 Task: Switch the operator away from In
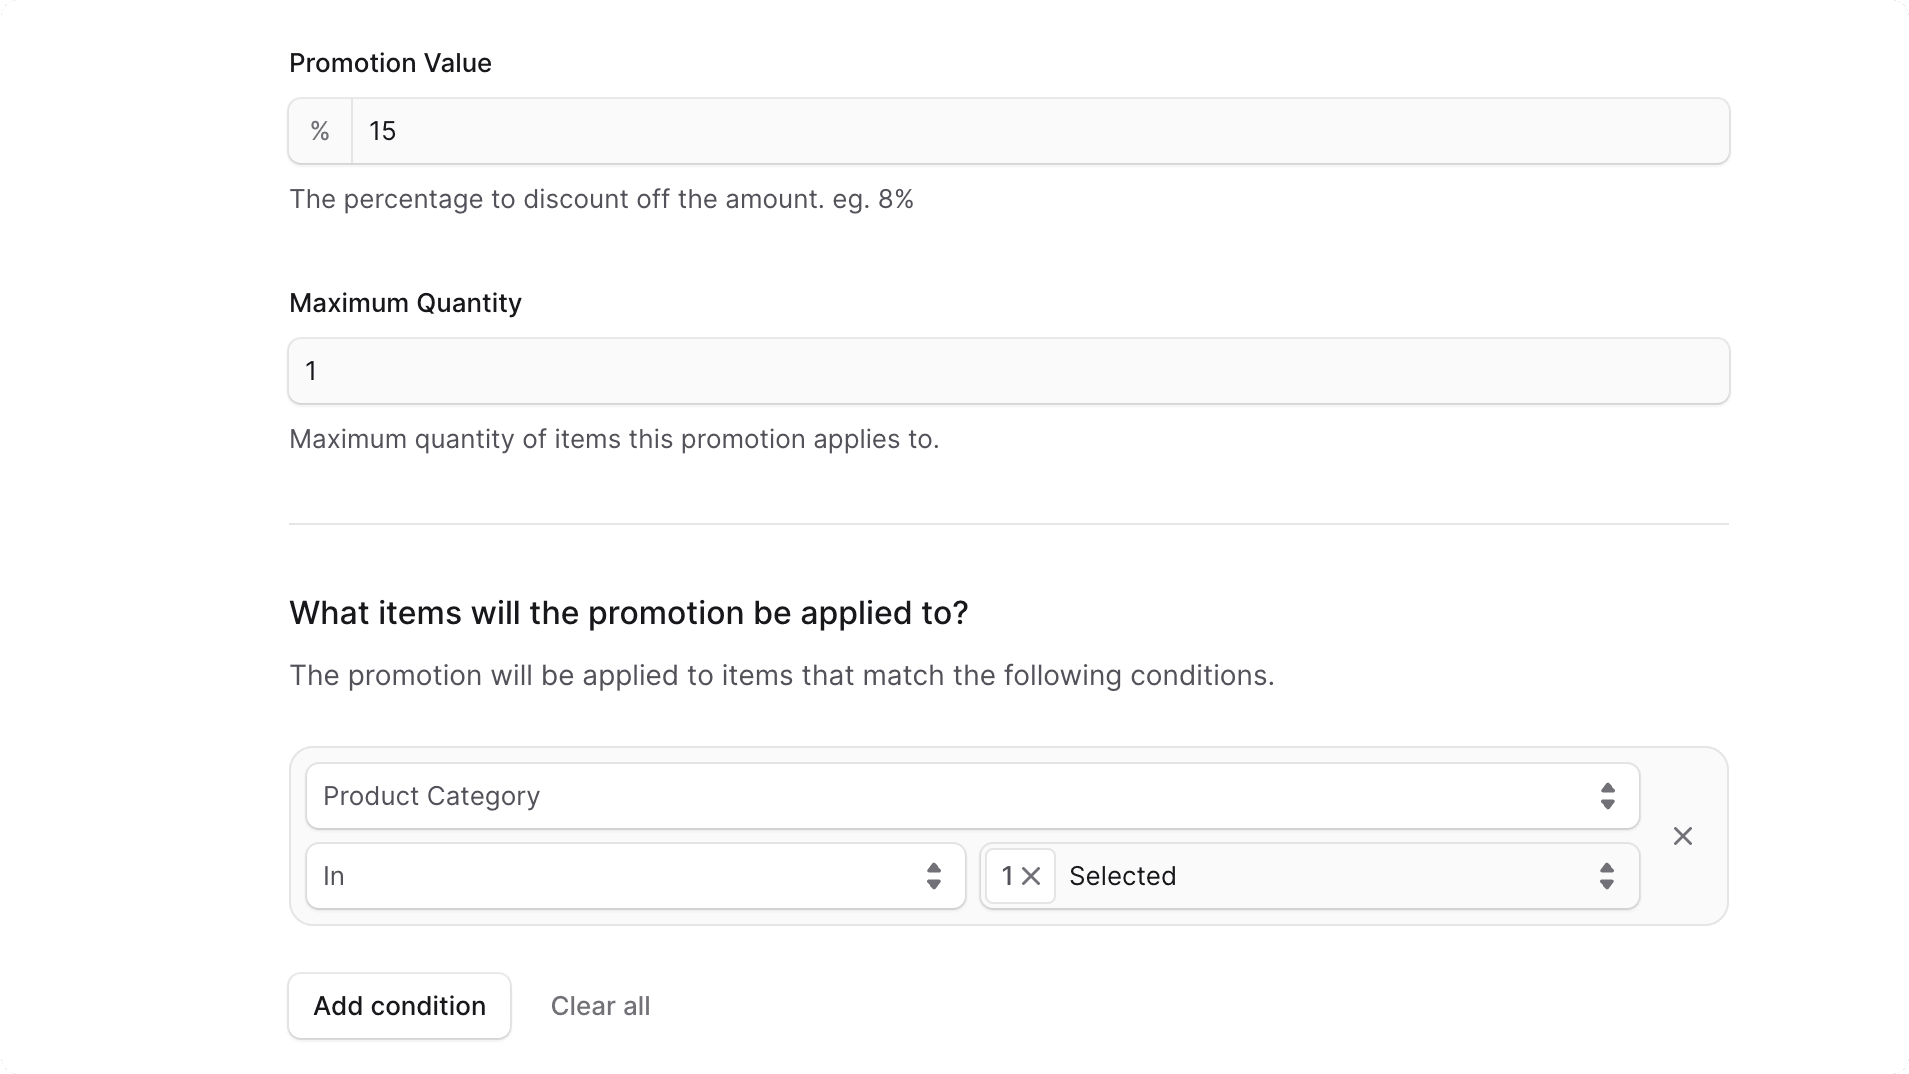click(x=635, y=876)
